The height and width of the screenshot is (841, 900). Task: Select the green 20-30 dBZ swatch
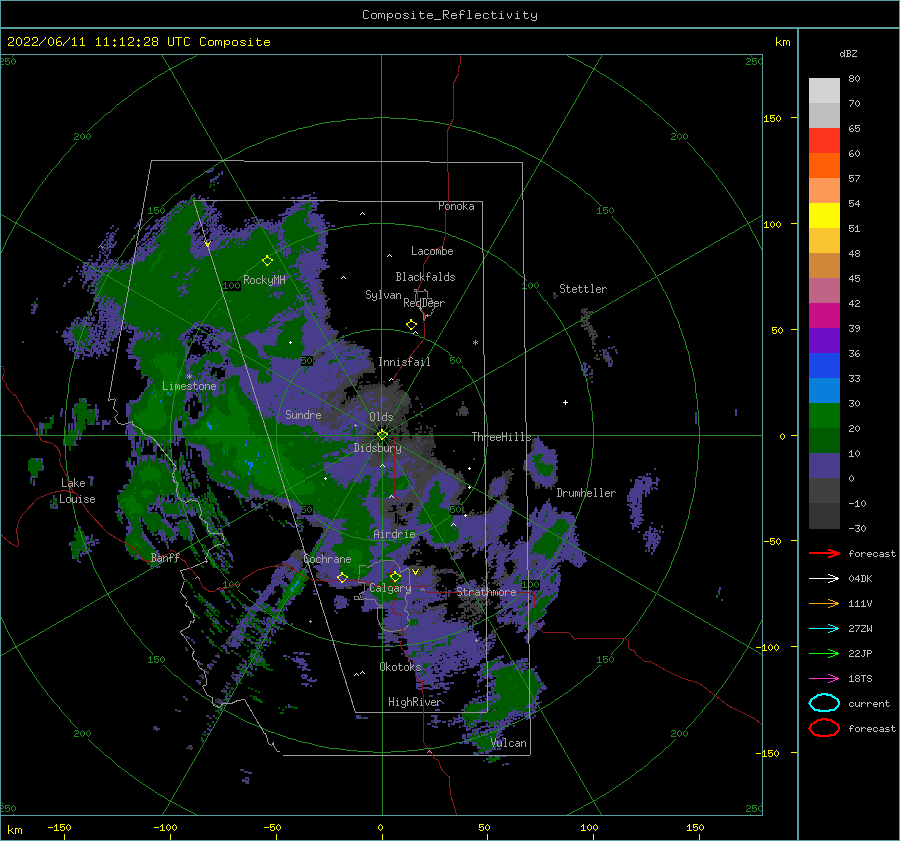(824, 416)
